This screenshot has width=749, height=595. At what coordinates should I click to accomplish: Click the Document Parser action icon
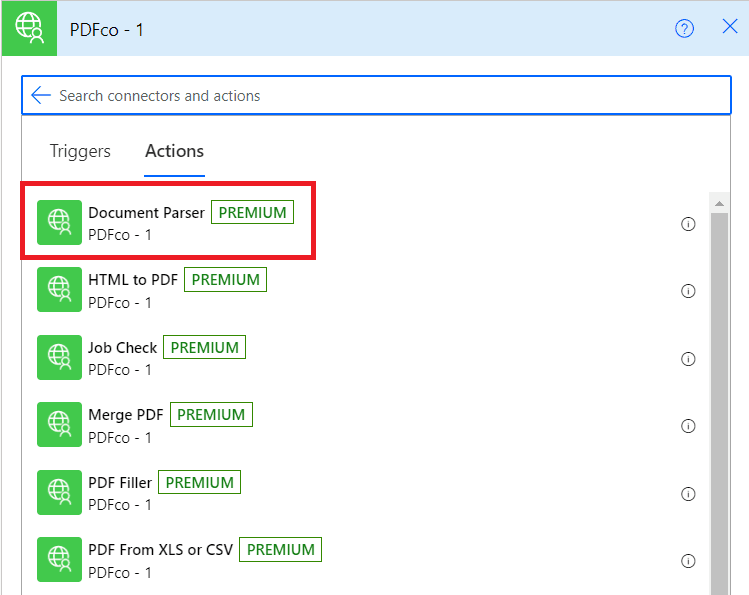tap(59, 223)
